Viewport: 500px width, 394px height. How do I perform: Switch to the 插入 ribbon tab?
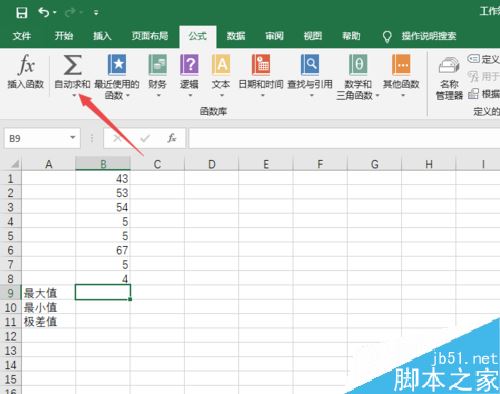[102, 36]
